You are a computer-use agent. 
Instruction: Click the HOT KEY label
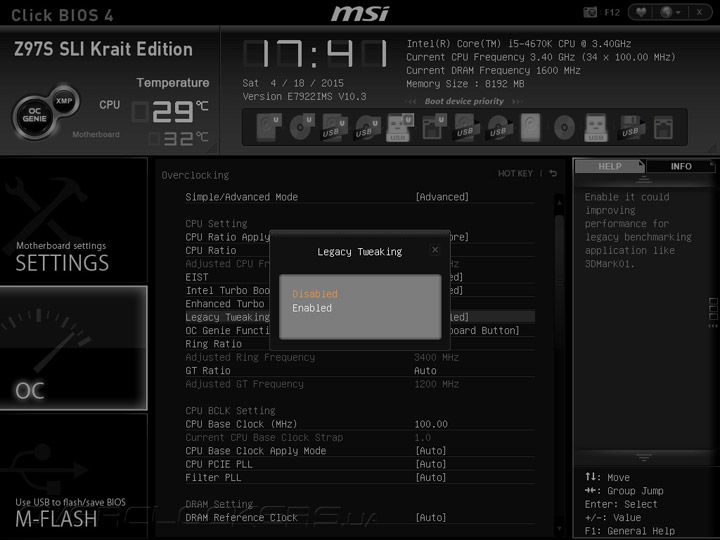(x=515, y=174)
